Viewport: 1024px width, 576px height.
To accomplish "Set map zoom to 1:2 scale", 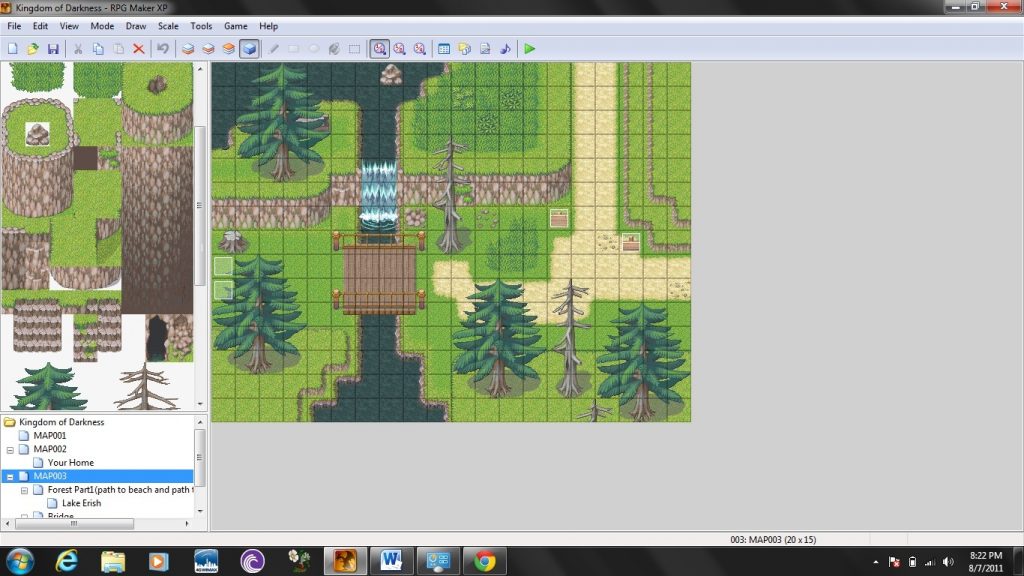I will tap(400, 49).
